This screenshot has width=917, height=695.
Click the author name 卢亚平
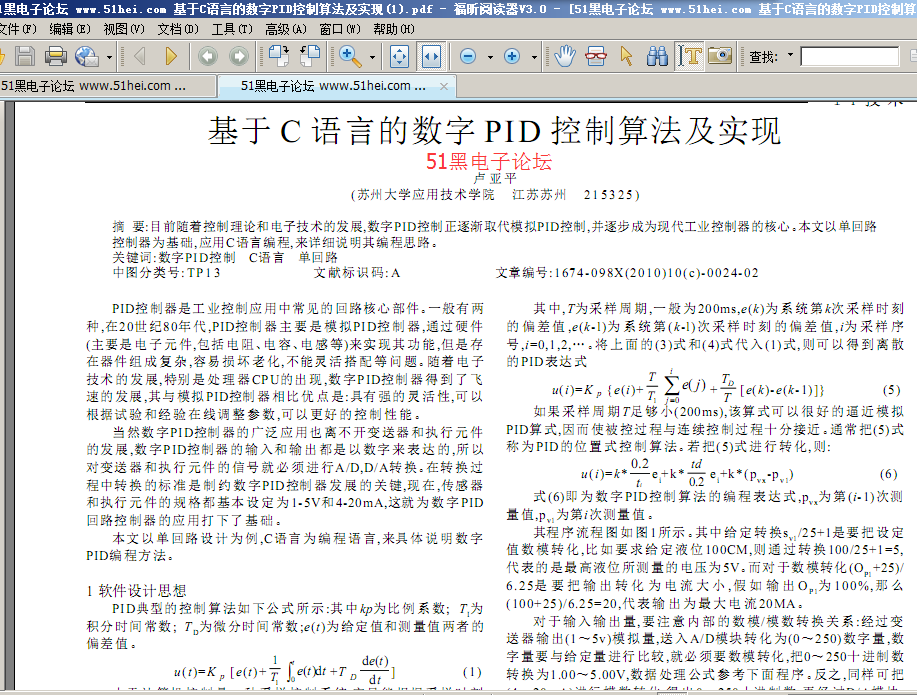[495, 178]
